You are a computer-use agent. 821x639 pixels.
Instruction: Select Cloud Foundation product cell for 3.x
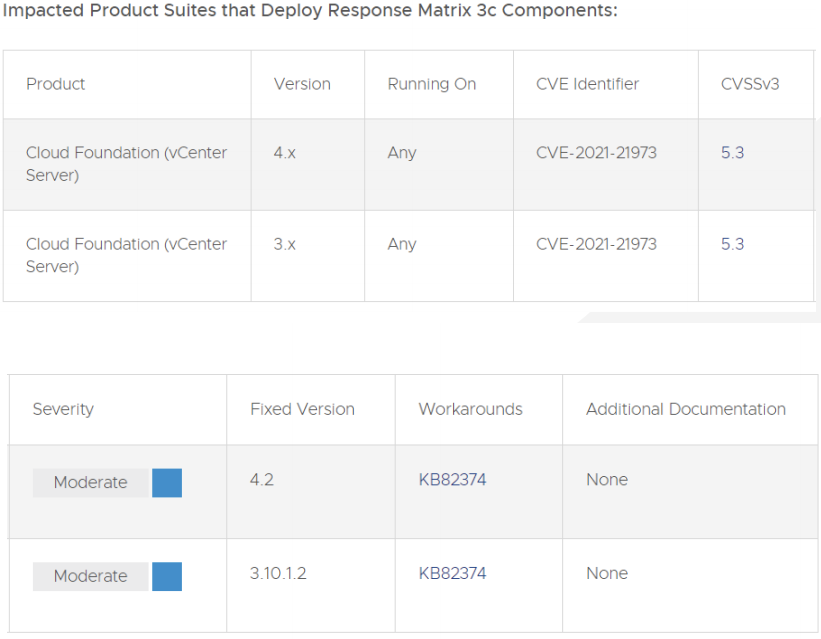[x=127, y=256]
